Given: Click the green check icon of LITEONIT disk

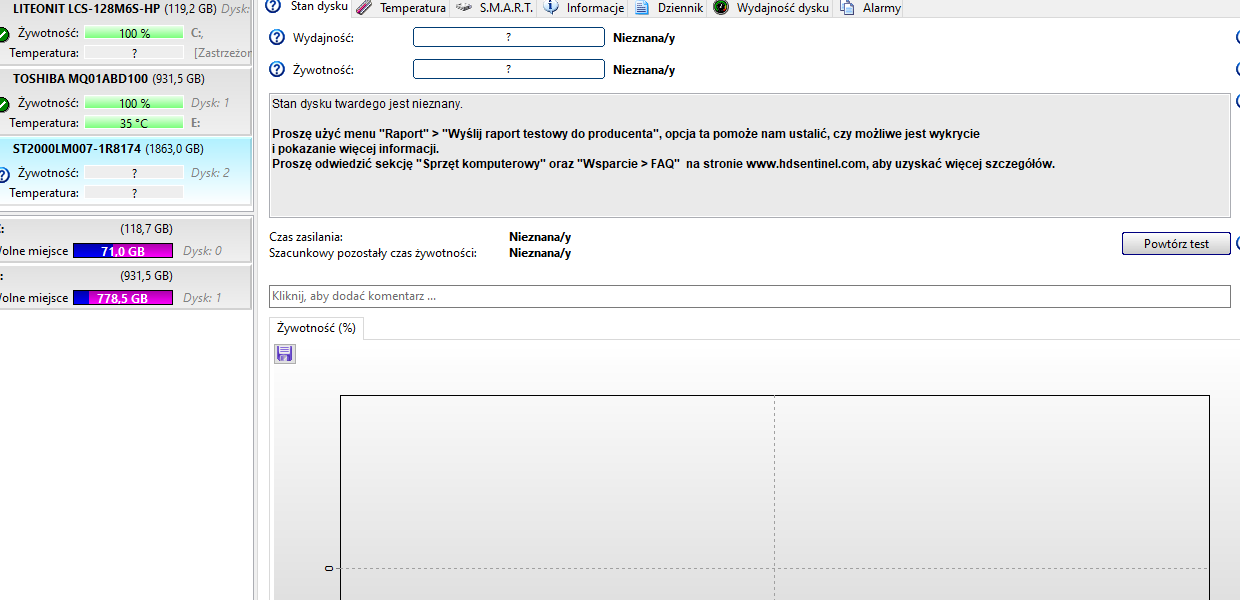Looking at the screenshot, I should coord(4,34).
